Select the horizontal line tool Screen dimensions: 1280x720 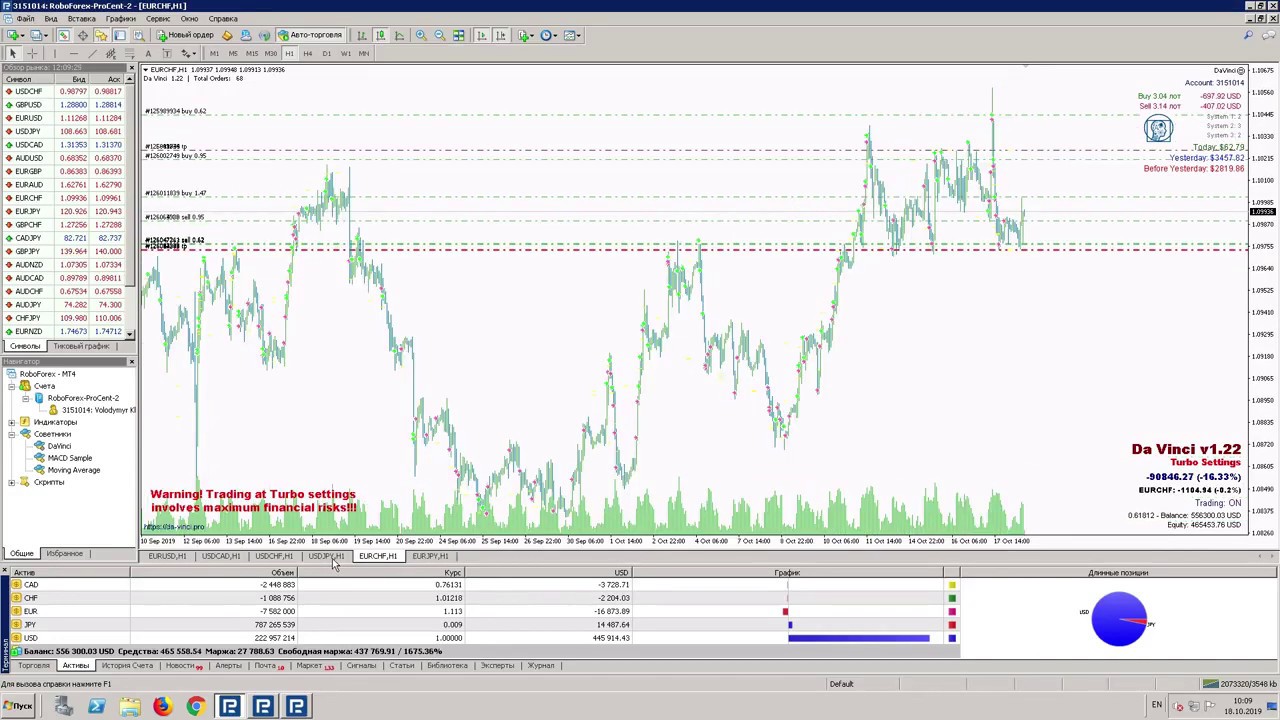click(73, 53)
